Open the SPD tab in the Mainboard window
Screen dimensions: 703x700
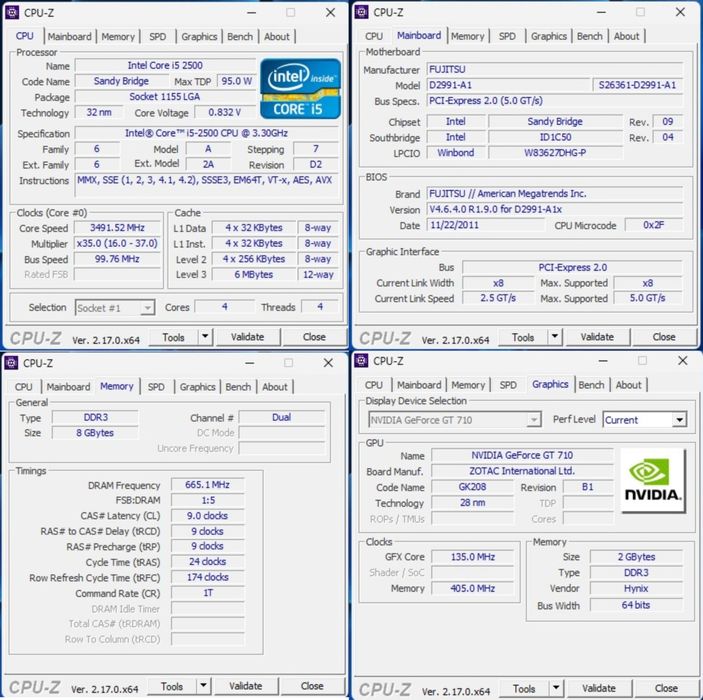pyautogui.click(x=507, y=36)
